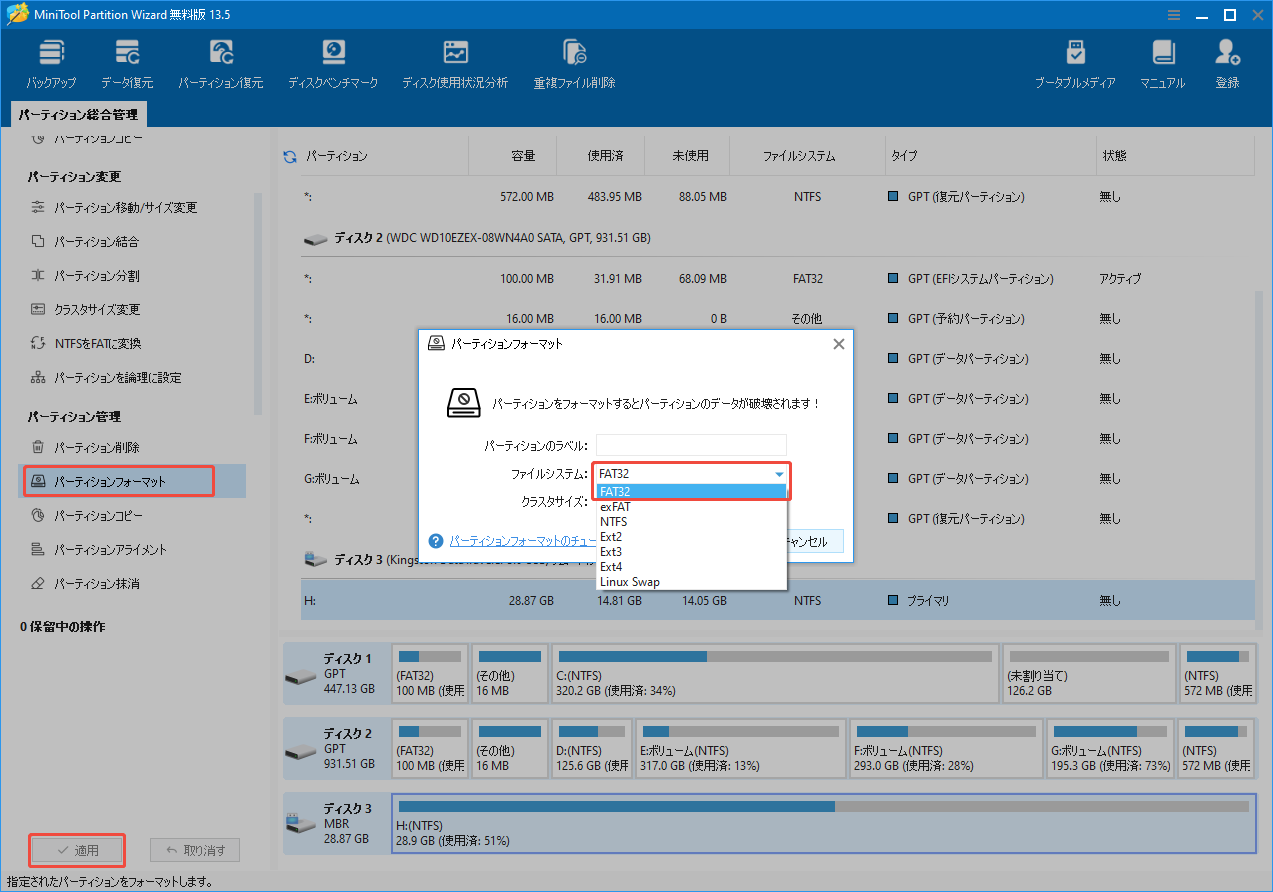Click the partition label input field
Screen dimensions: 1273x892
[690, 444]
